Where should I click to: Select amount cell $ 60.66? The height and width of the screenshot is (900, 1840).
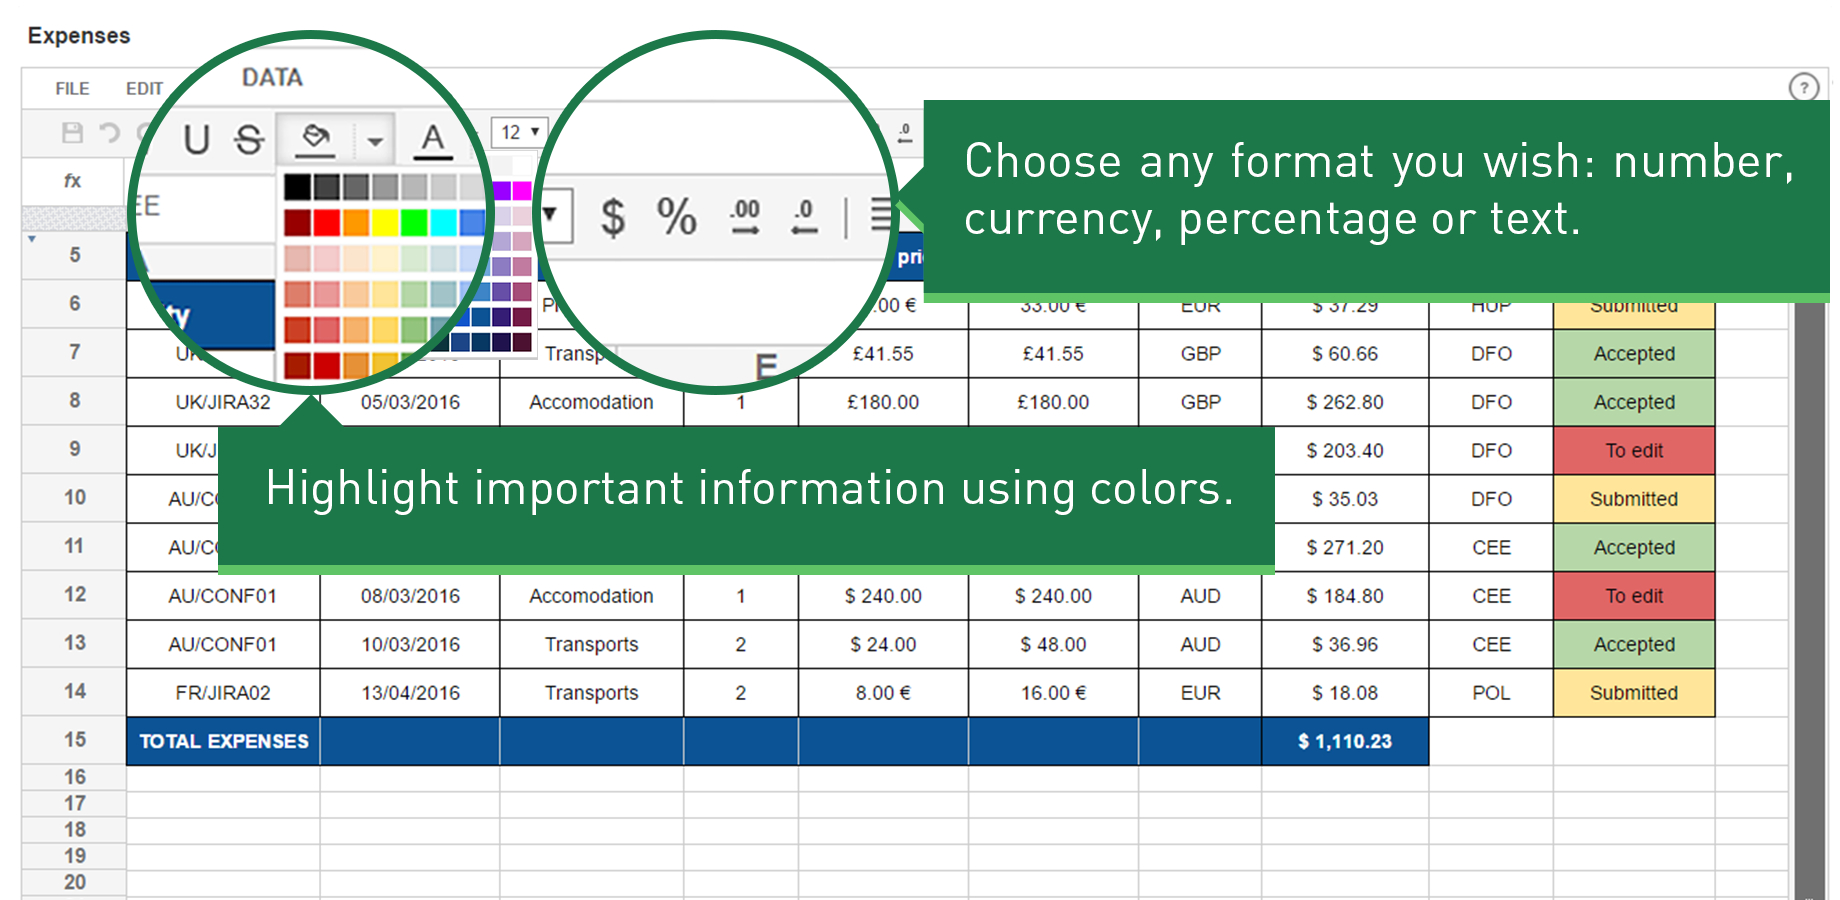tap(1345, 354)
